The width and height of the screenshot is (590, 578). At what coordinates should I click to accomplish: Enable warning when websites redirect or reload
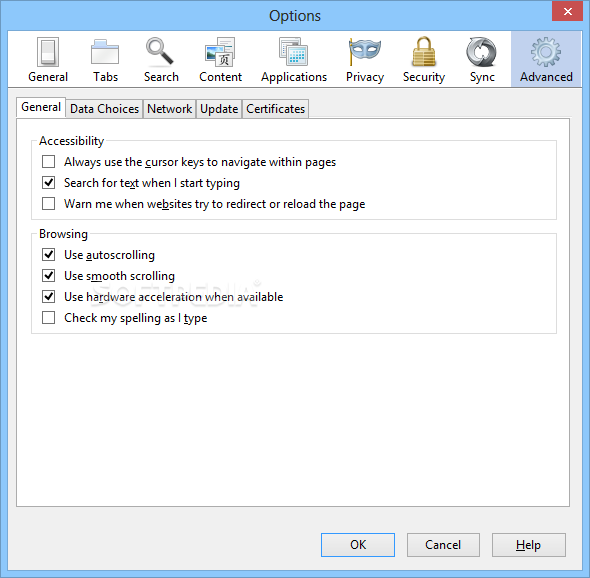(49, 204)
